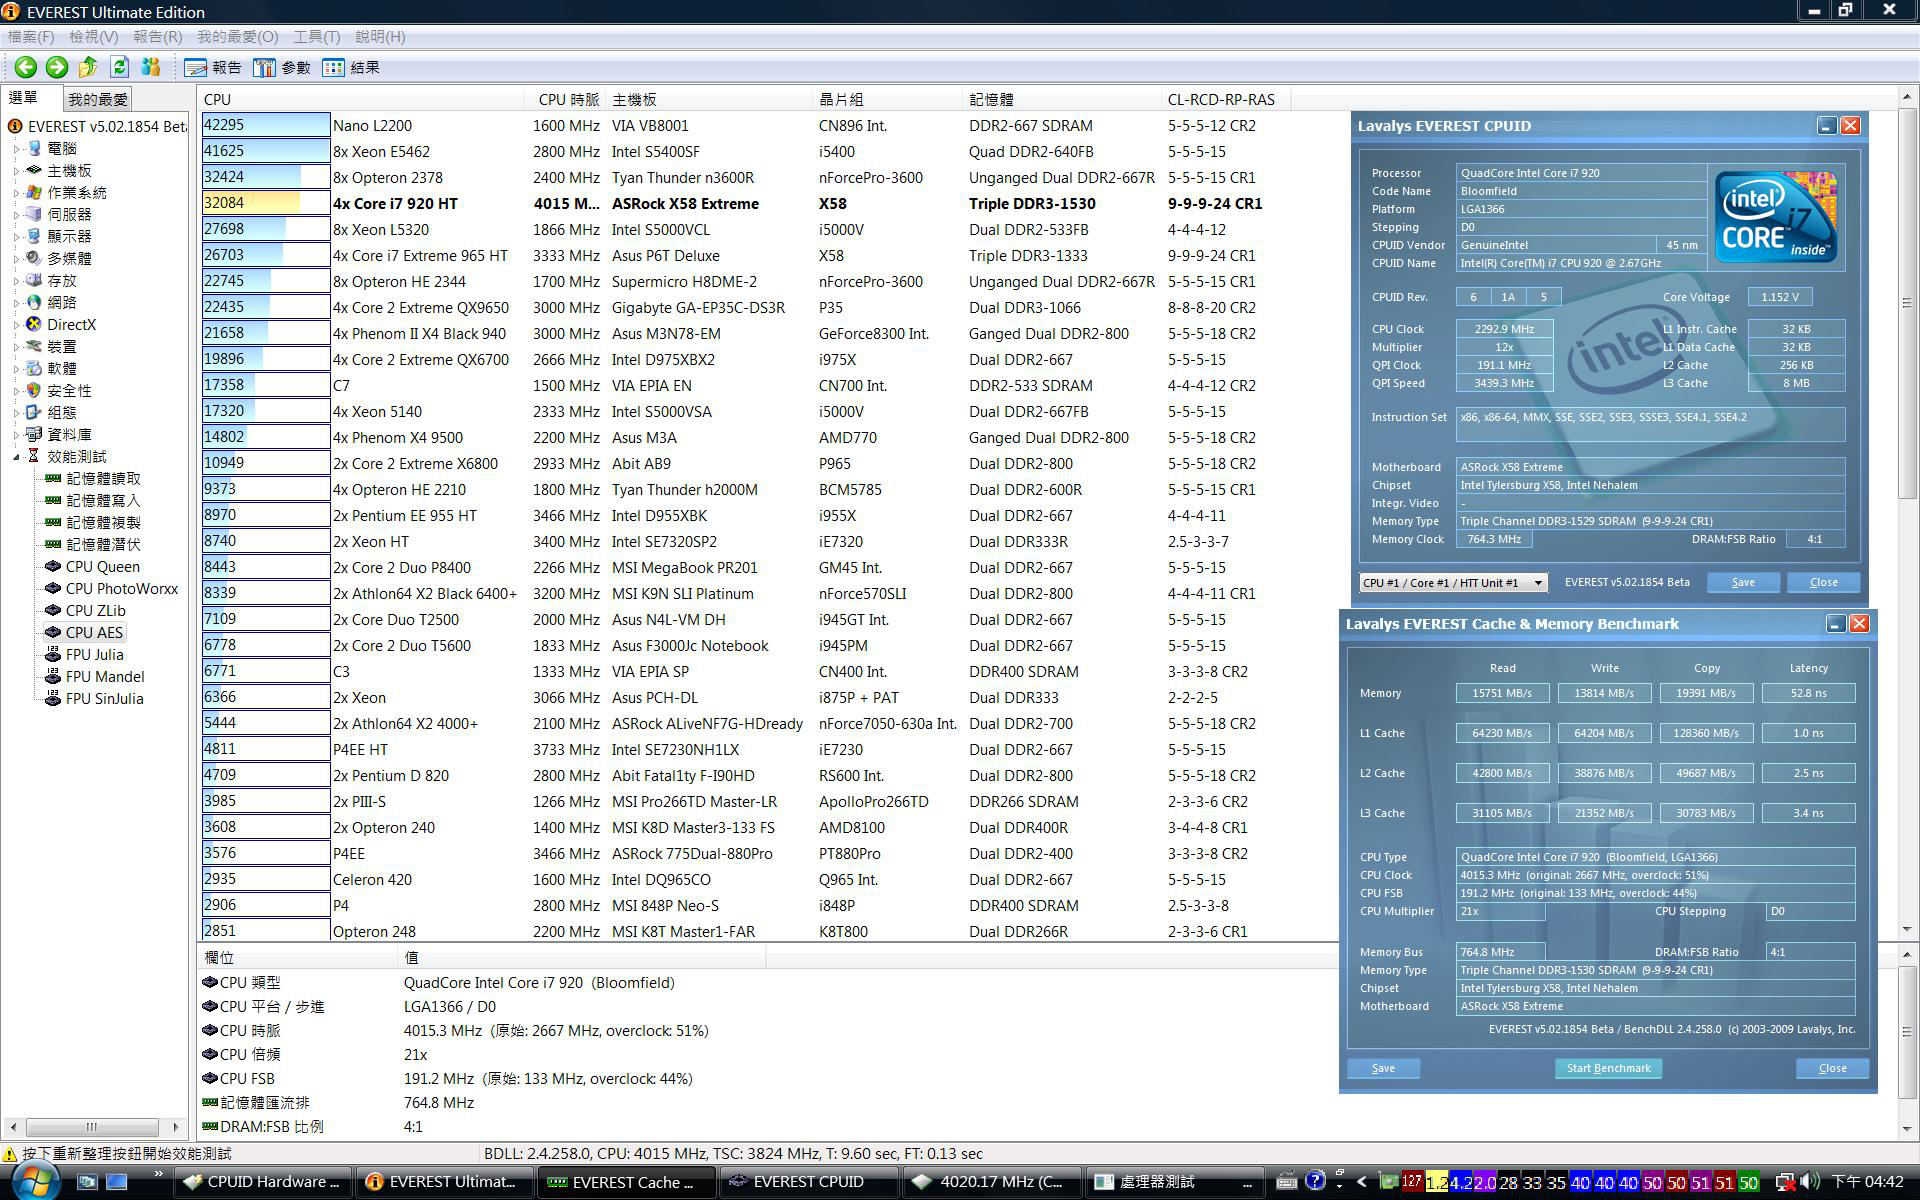Image resolution: width=1920 pixels, height=1200 pixels.
Task: Select the FPU Mandel benchmark
Action: point(105,676)
